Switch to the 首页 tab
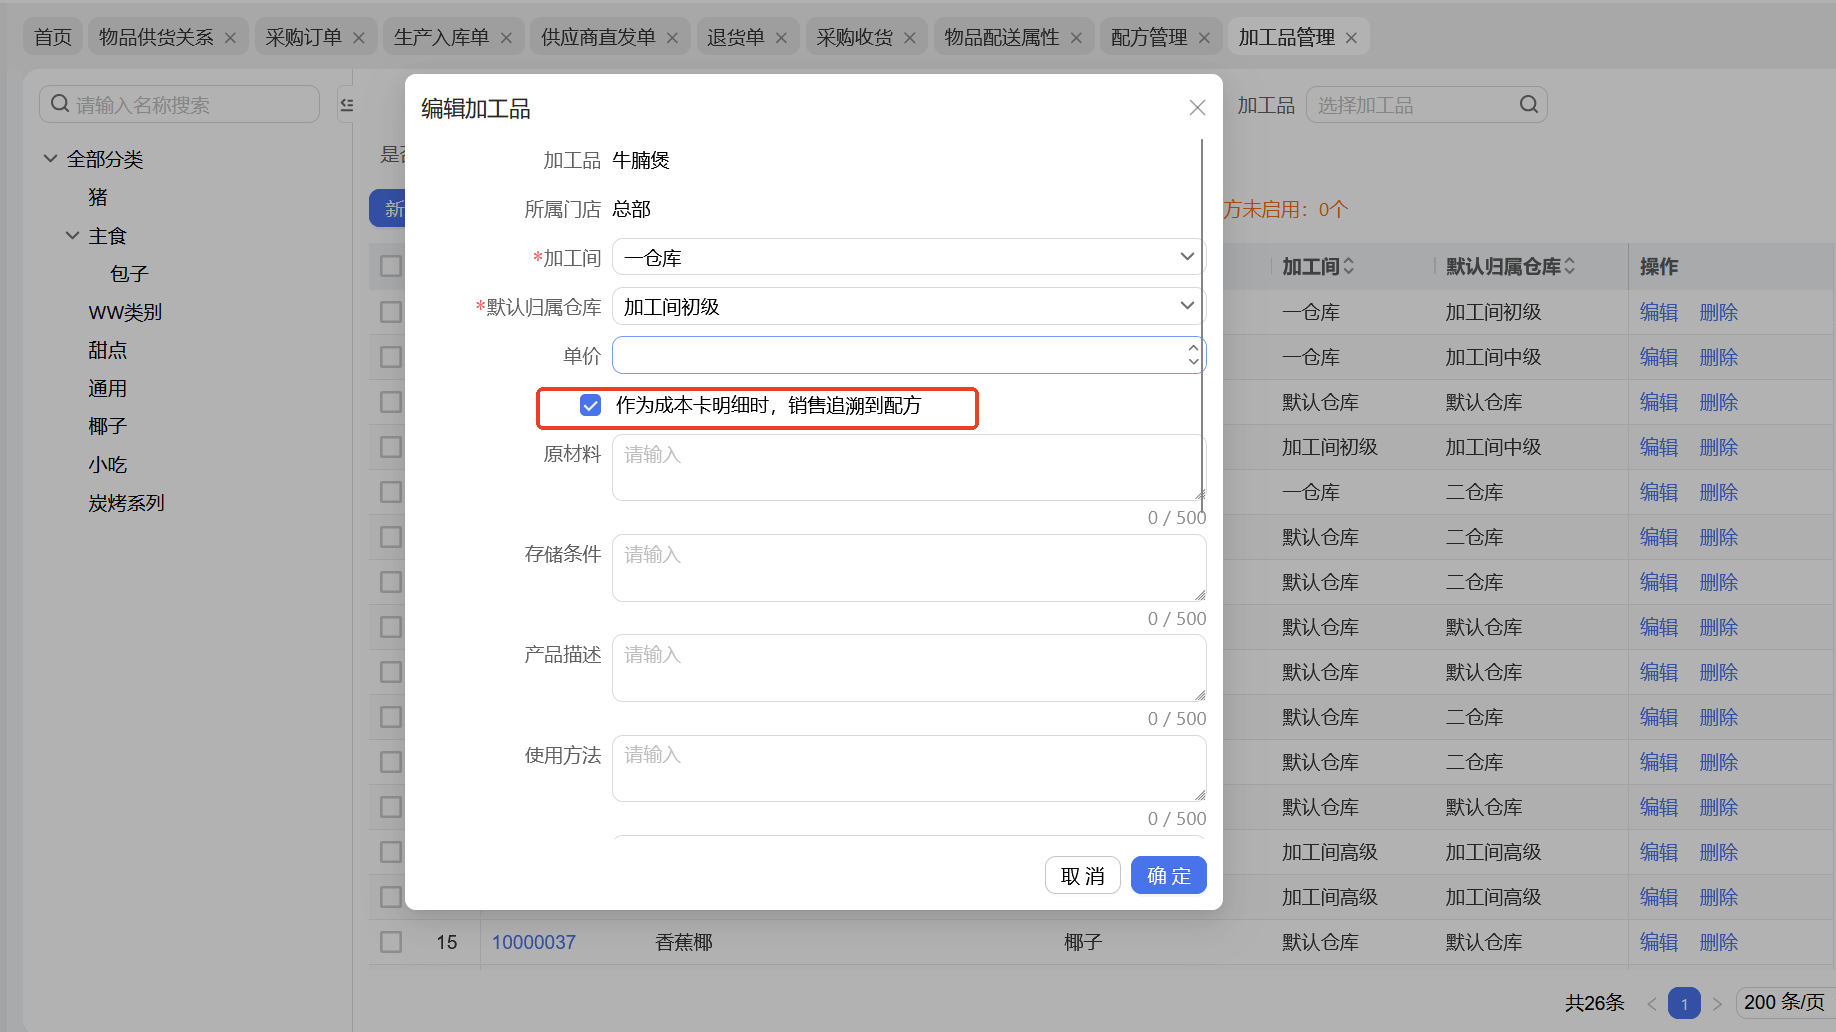Screen dimensions: 1836x1032 [x=53, y=37]
